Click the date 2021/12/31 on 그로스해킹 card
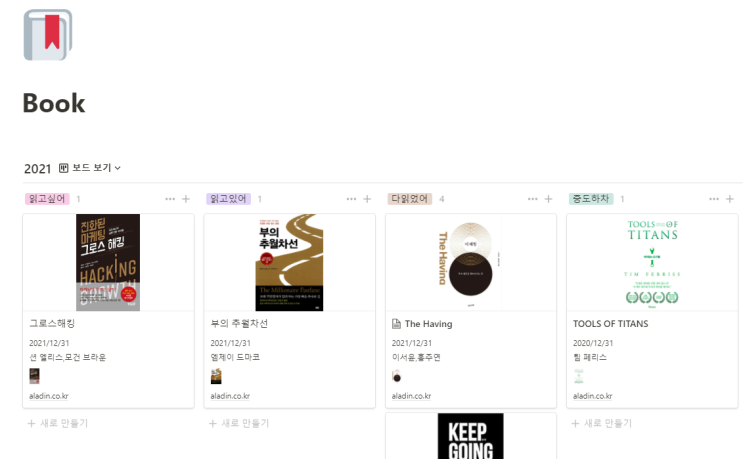743x459 pixels. [49, 343]
